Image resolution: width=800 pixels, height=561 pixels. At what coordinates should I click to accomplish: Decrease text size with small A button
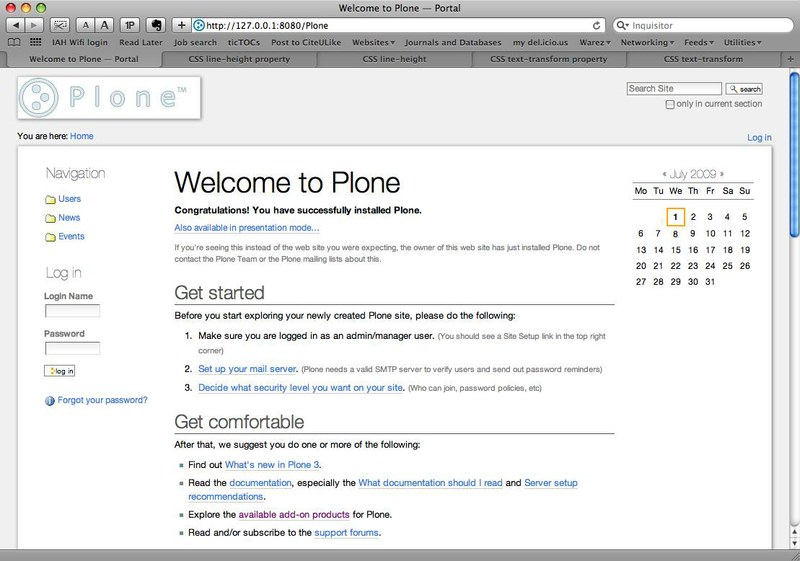pos(85,25)
